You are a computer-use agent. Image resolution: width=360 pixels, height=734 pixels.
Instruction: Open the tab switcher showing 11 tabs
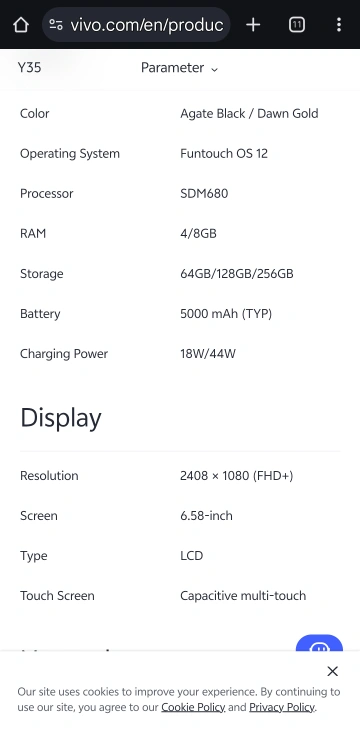pos(297,24)
